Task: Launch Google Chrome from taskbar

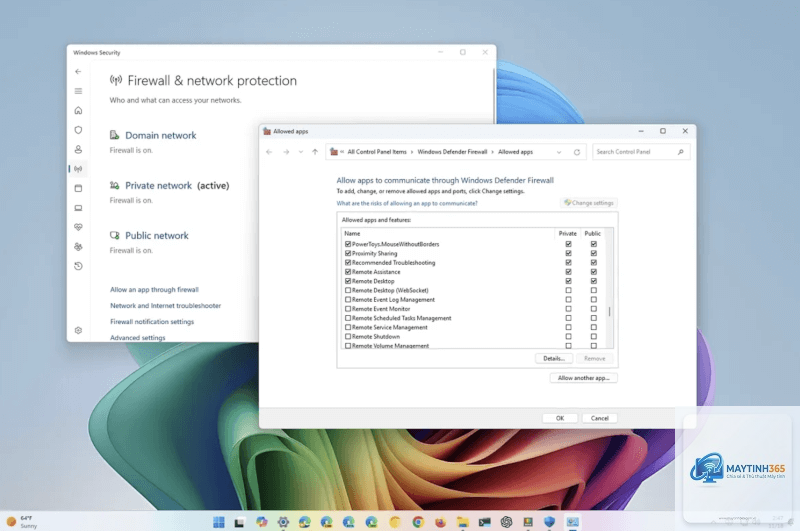Action: click(418, 522)
